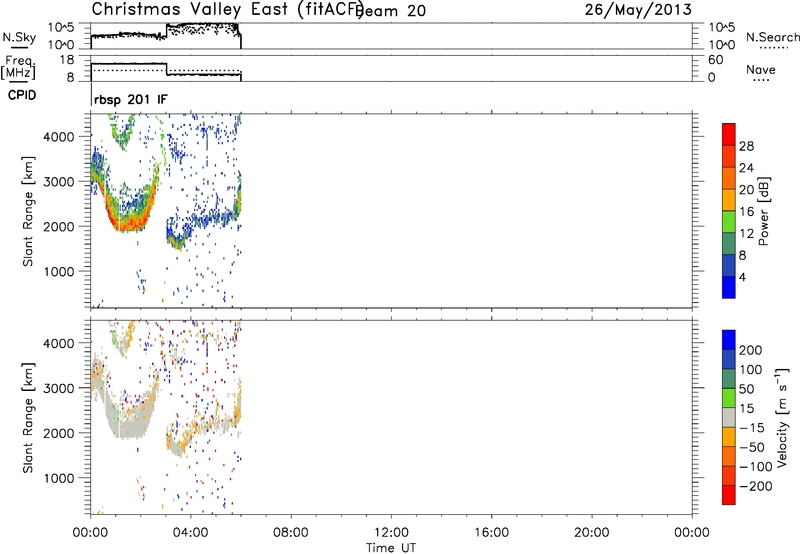Viewport: 800px width, 554px height.
Task: Click the 'CPID' label
Action: pos(22,95)
